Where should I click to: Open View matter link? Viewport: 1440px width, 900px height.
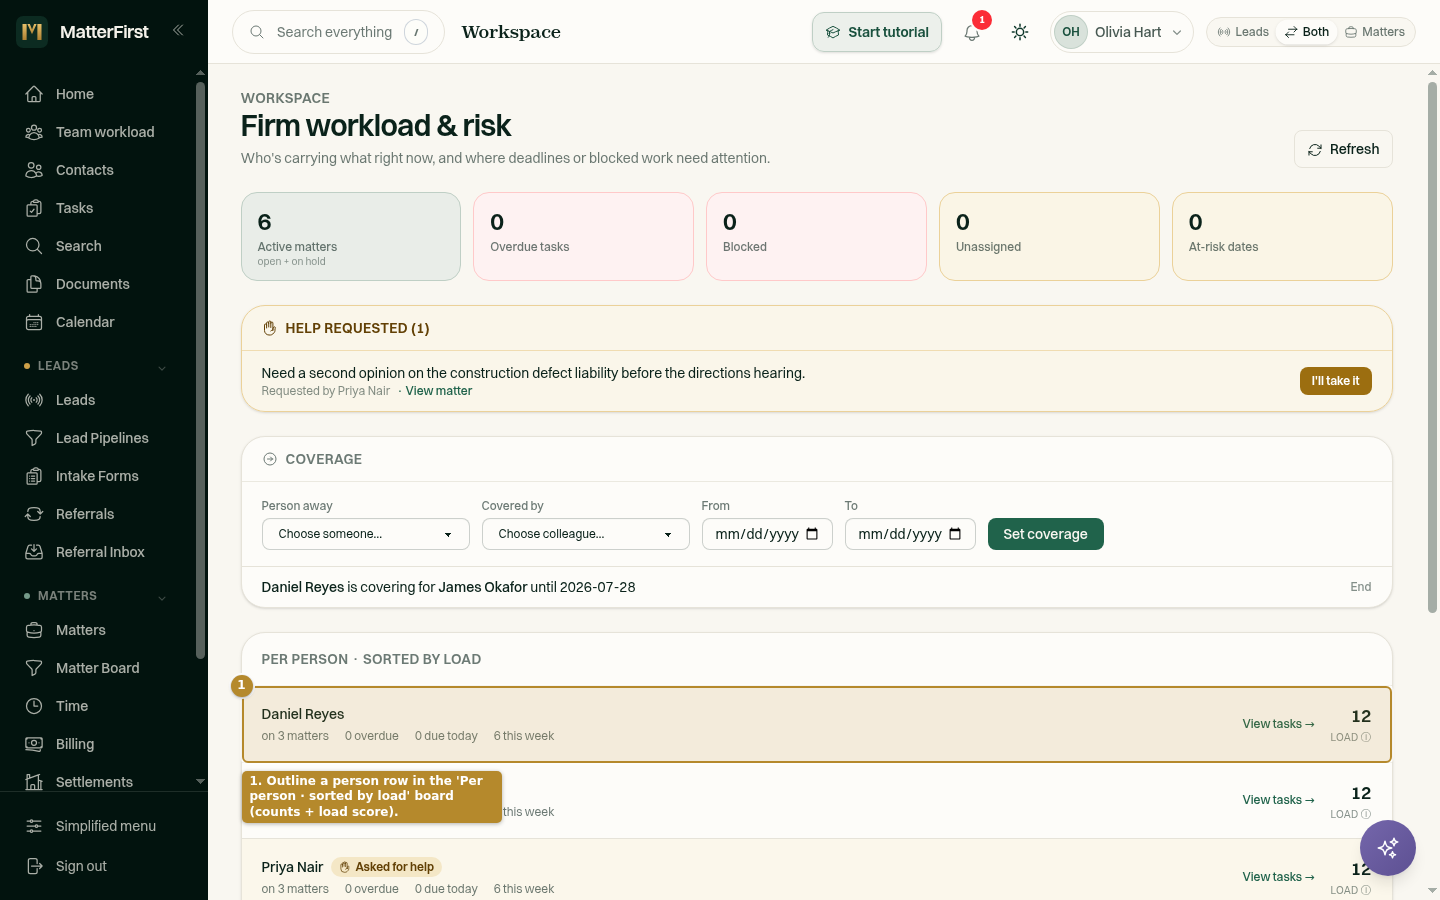coord(439,391)
